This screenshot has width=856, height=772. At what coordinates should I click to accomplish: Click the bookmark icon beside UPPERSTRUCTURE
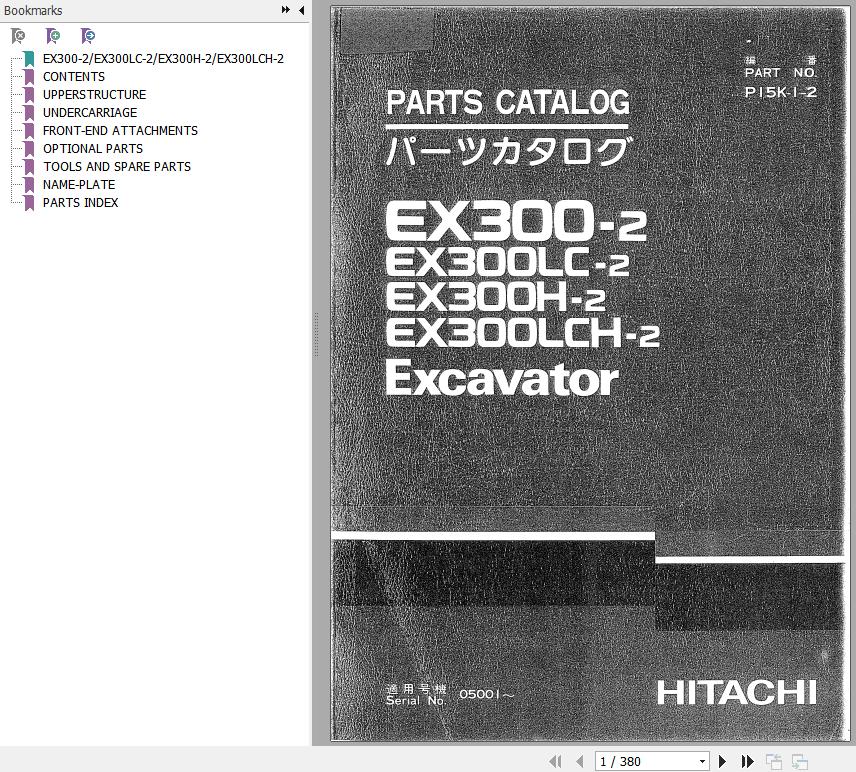point(29,94)
